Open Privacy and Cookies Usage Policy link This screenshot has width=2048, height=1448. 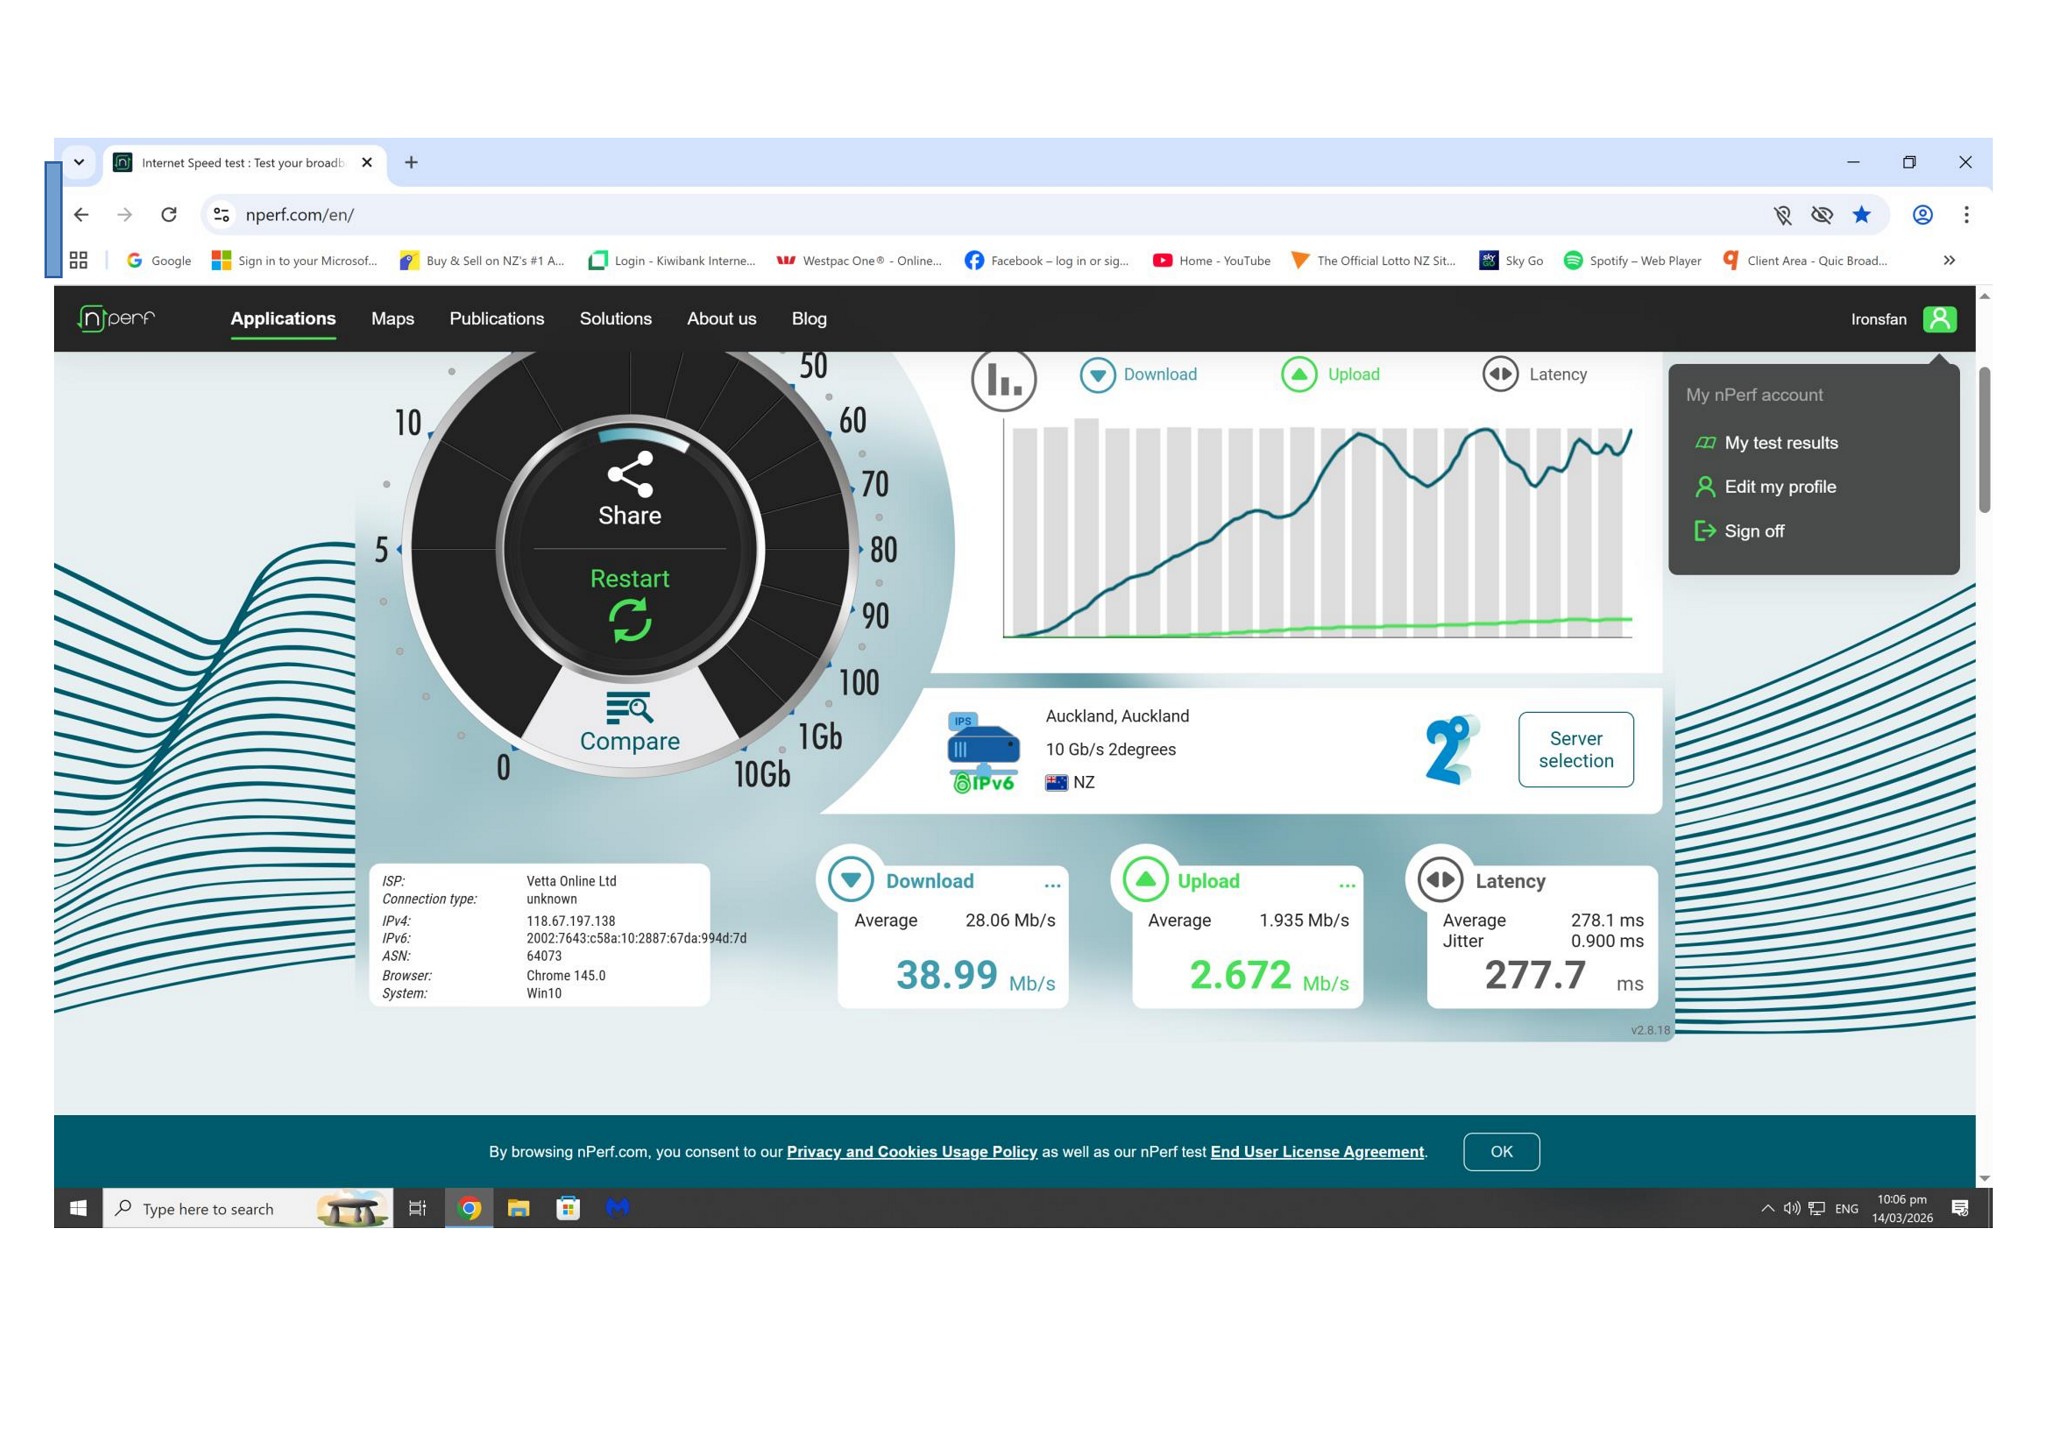pos(911,1152)
